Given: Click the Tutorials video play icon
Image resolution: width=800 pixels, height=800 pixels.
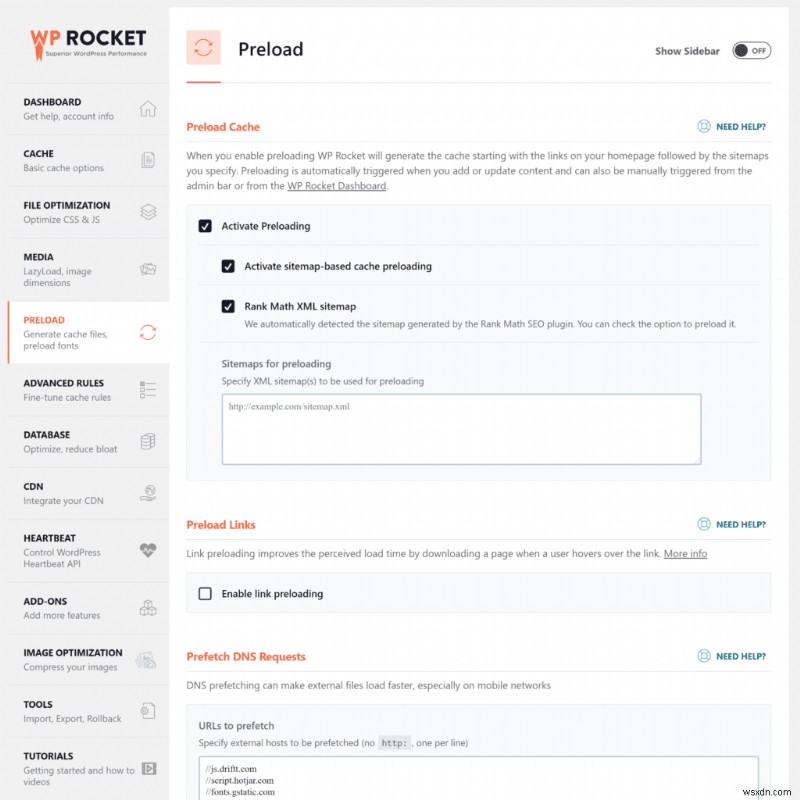Looking at the screenshot, I should 148,769.
